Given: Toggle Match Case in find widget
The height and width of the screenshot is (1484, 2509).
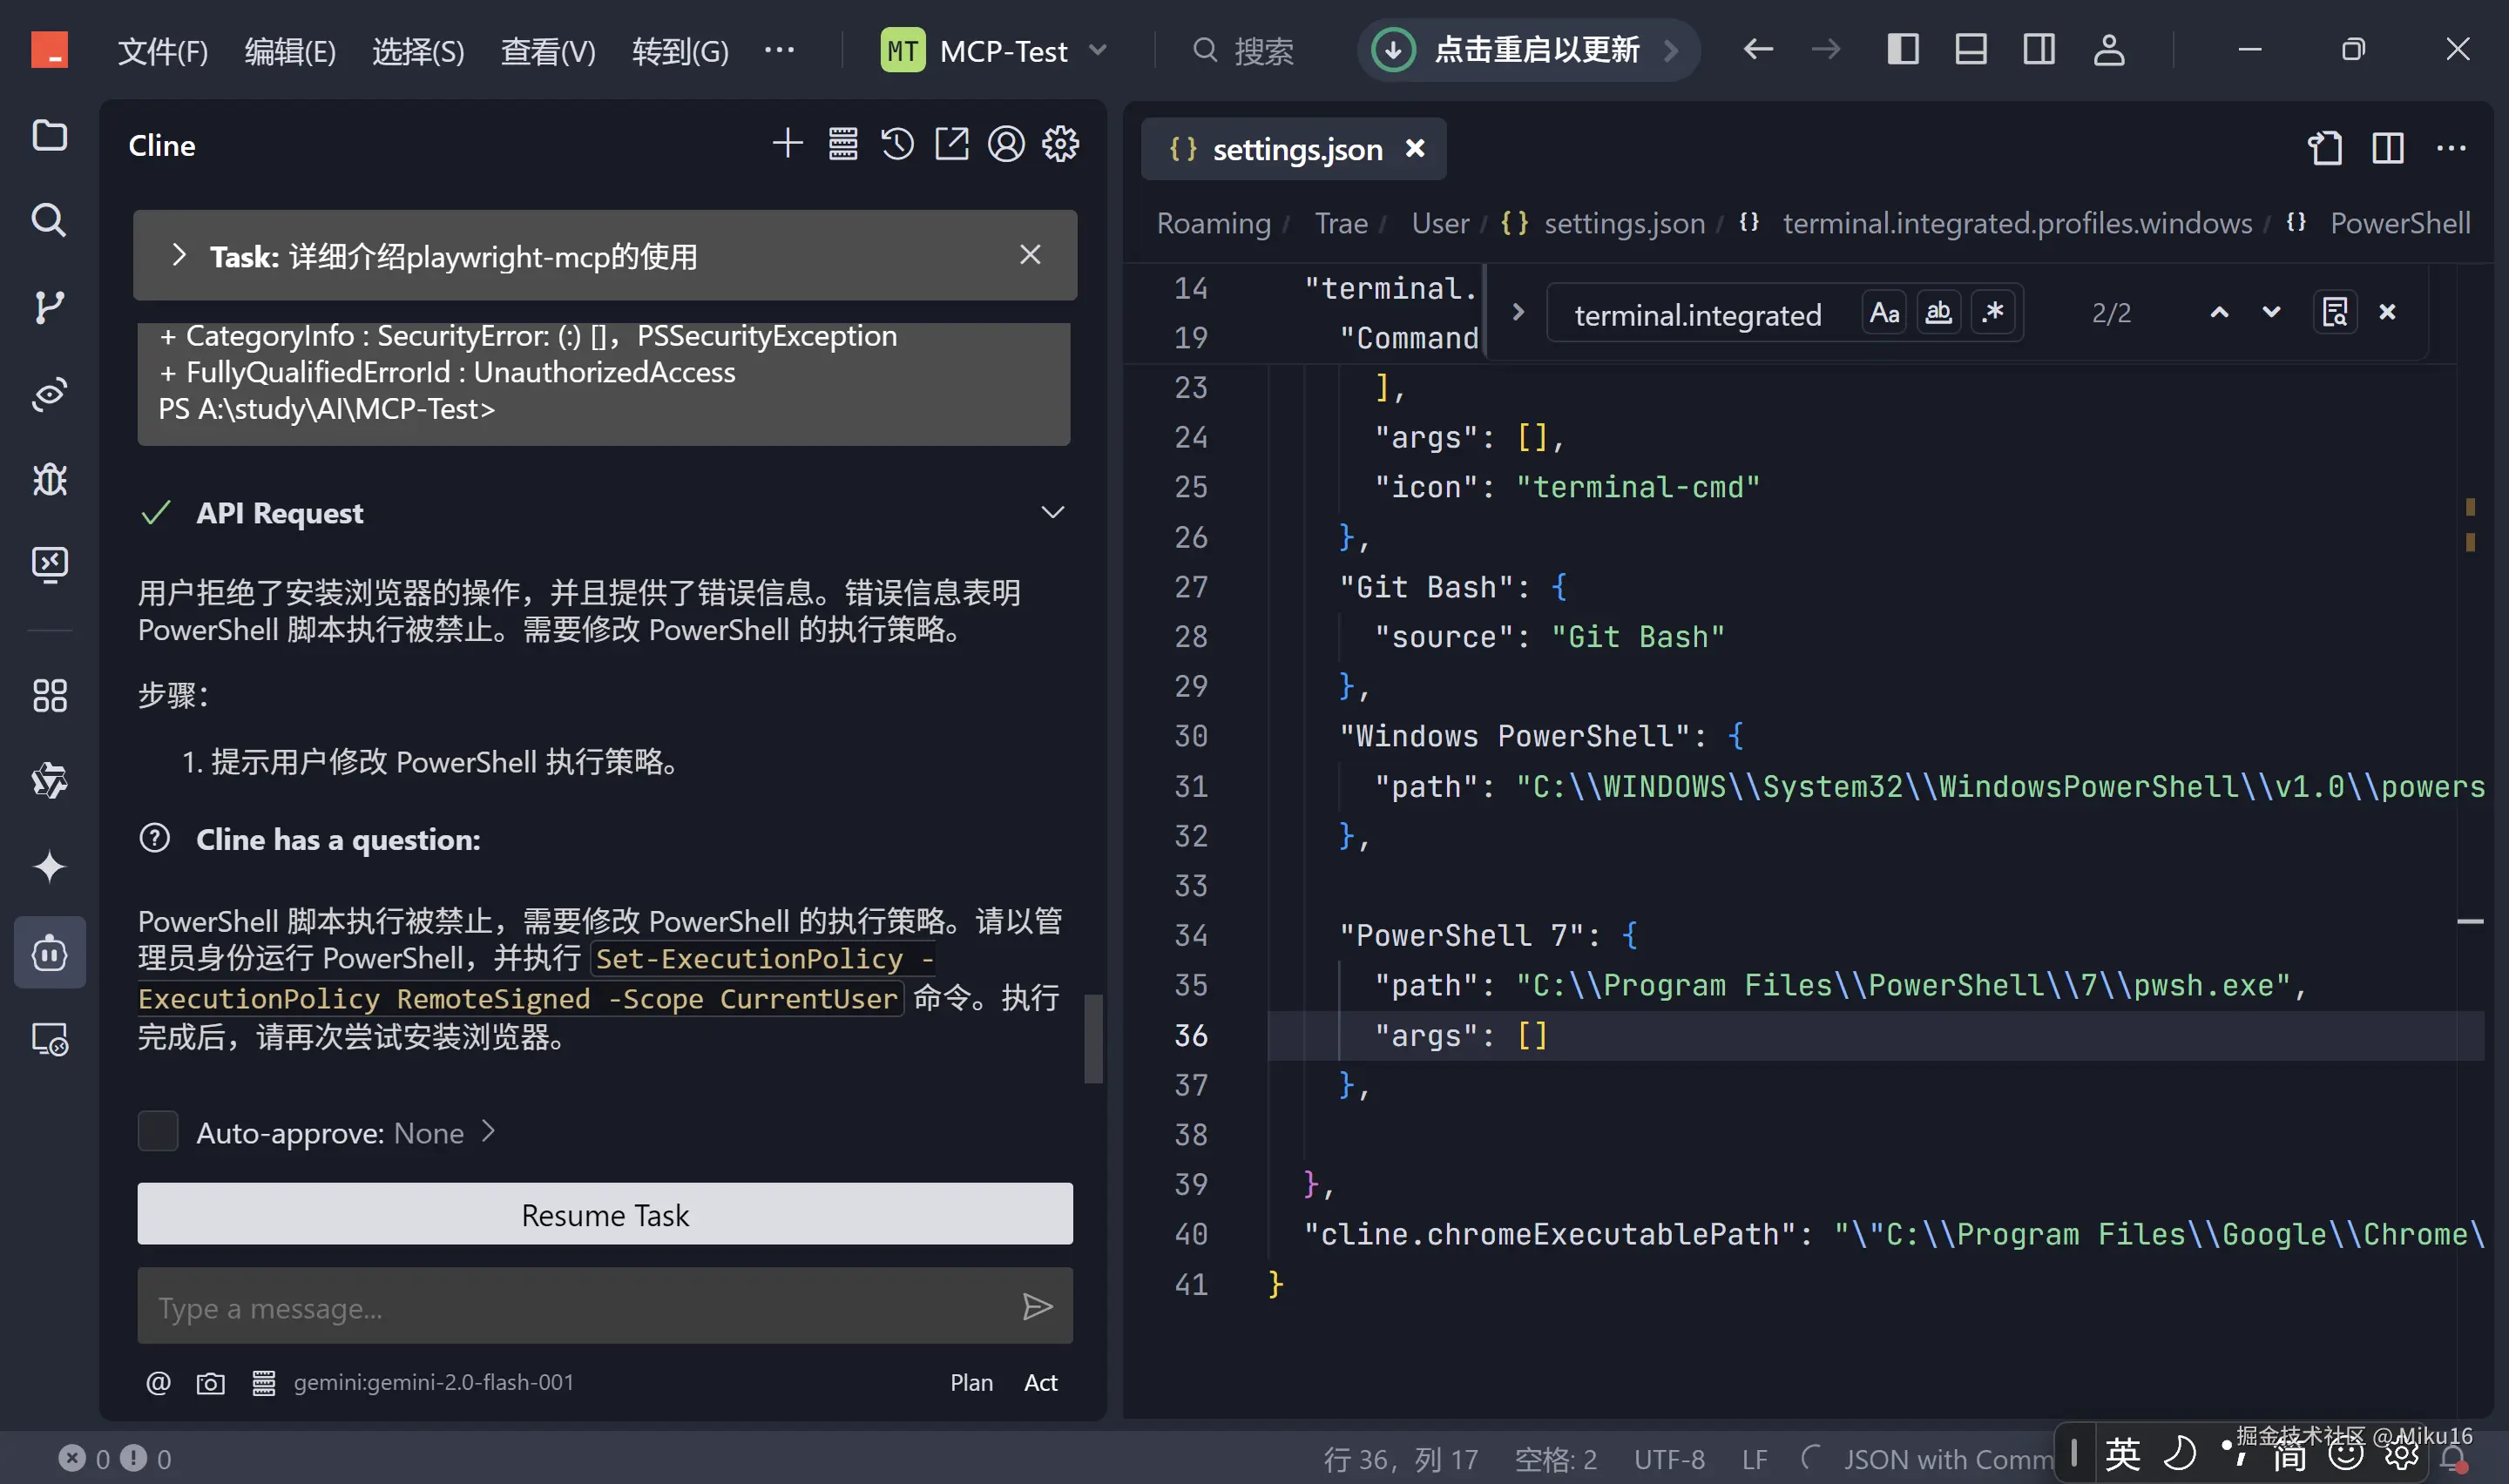Looking at the screenshot, I should 1884,313.
